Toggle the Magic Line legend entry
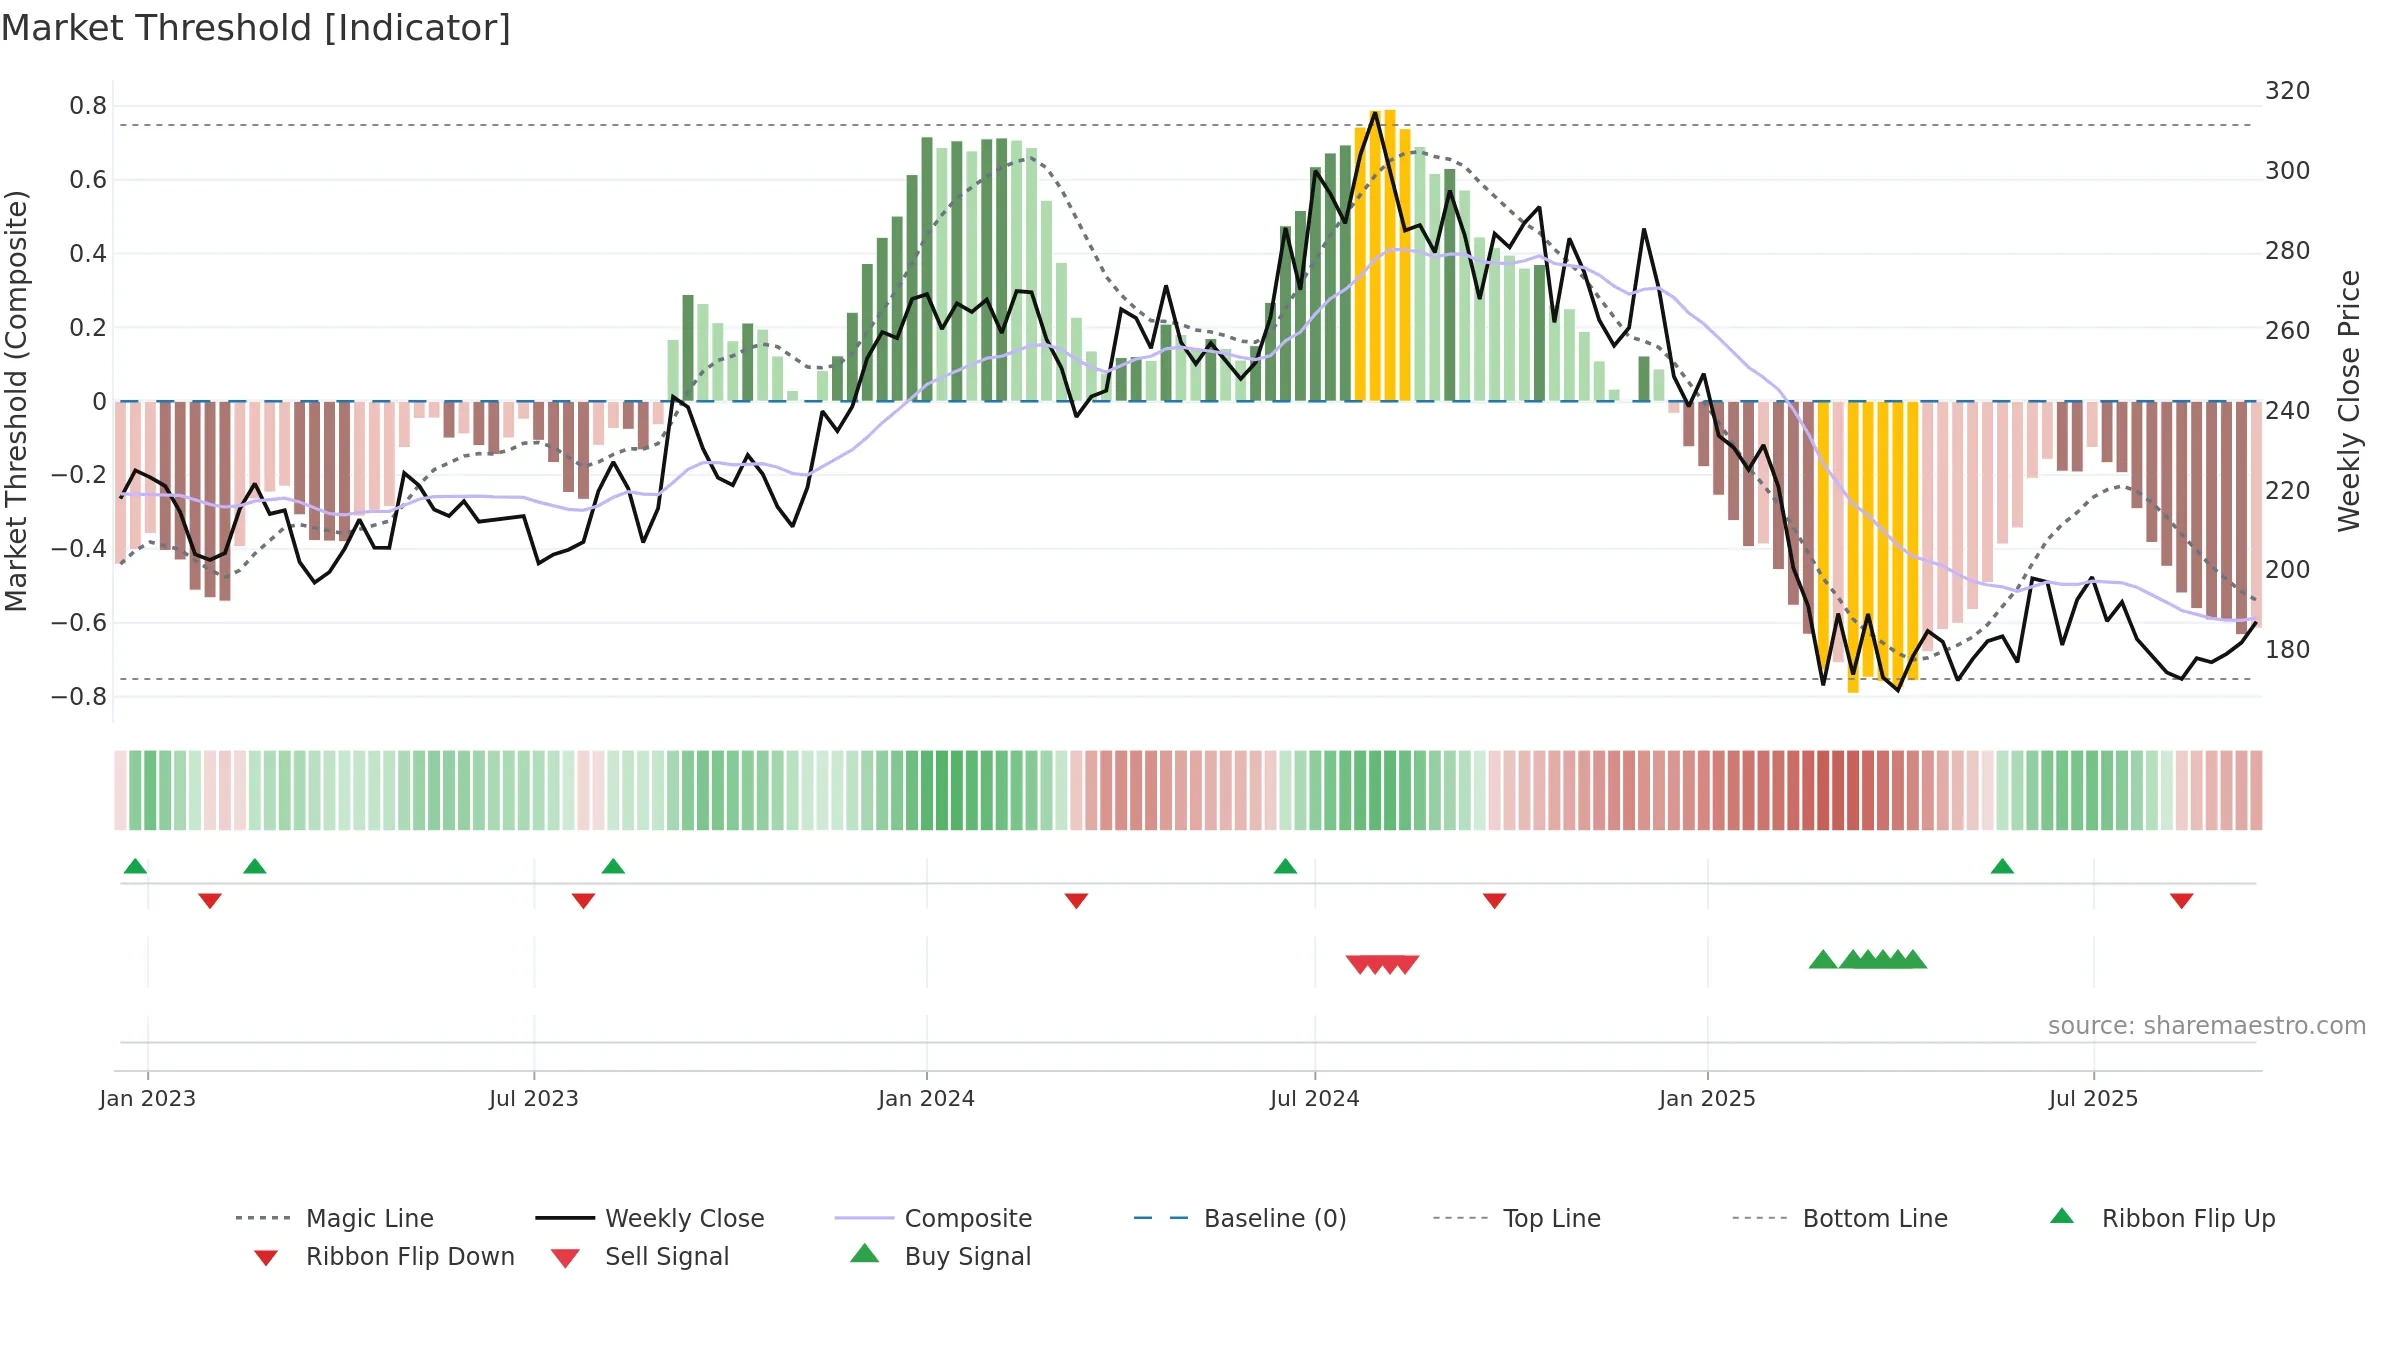The height and width of the screenshot is (1350, 2400). pos(335,1218)
